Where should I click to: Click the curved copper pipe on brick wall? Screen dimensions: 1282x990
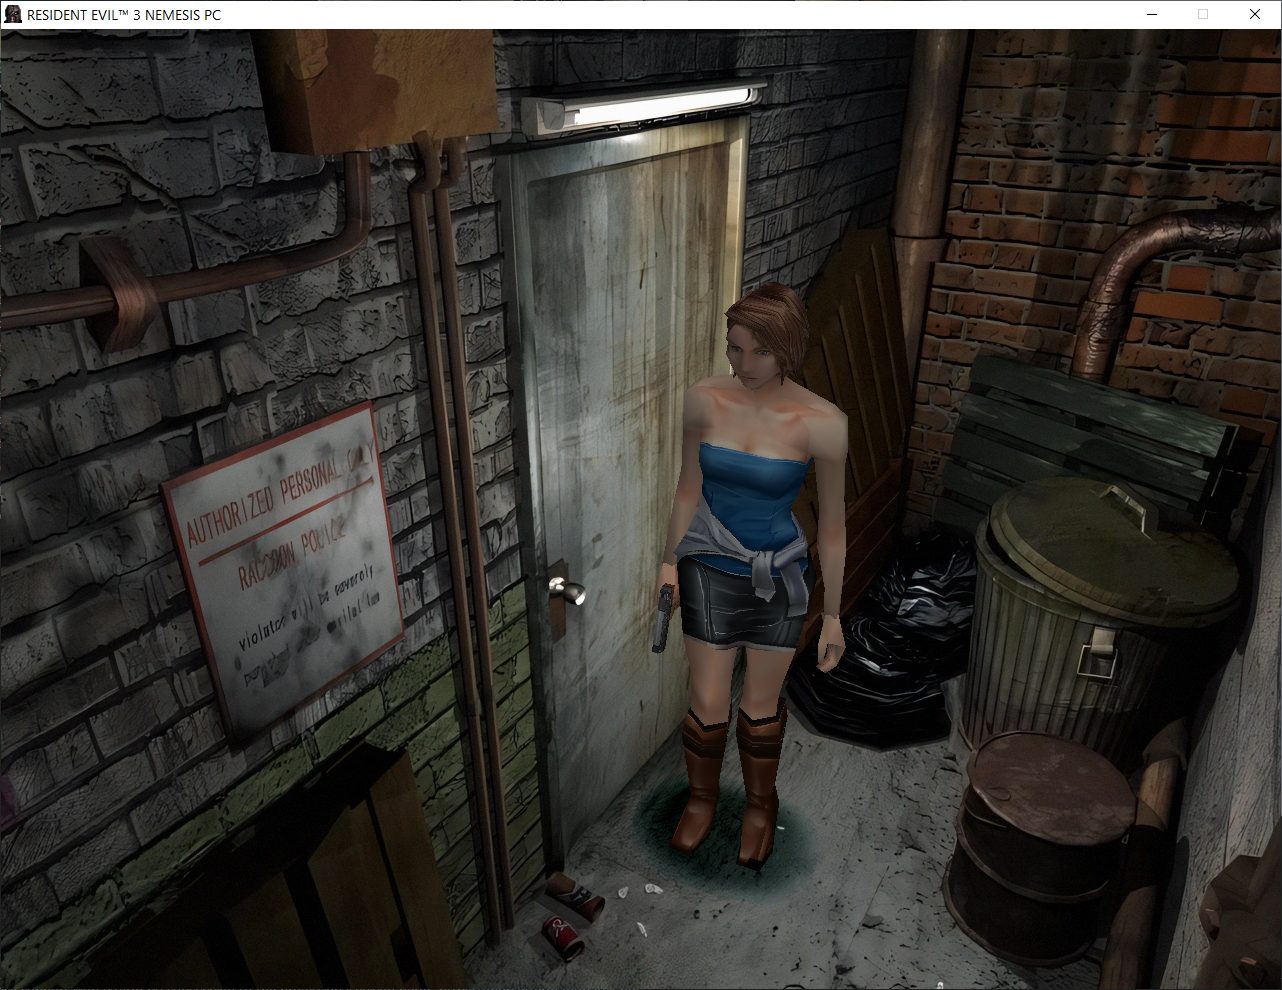(1150, 260)
